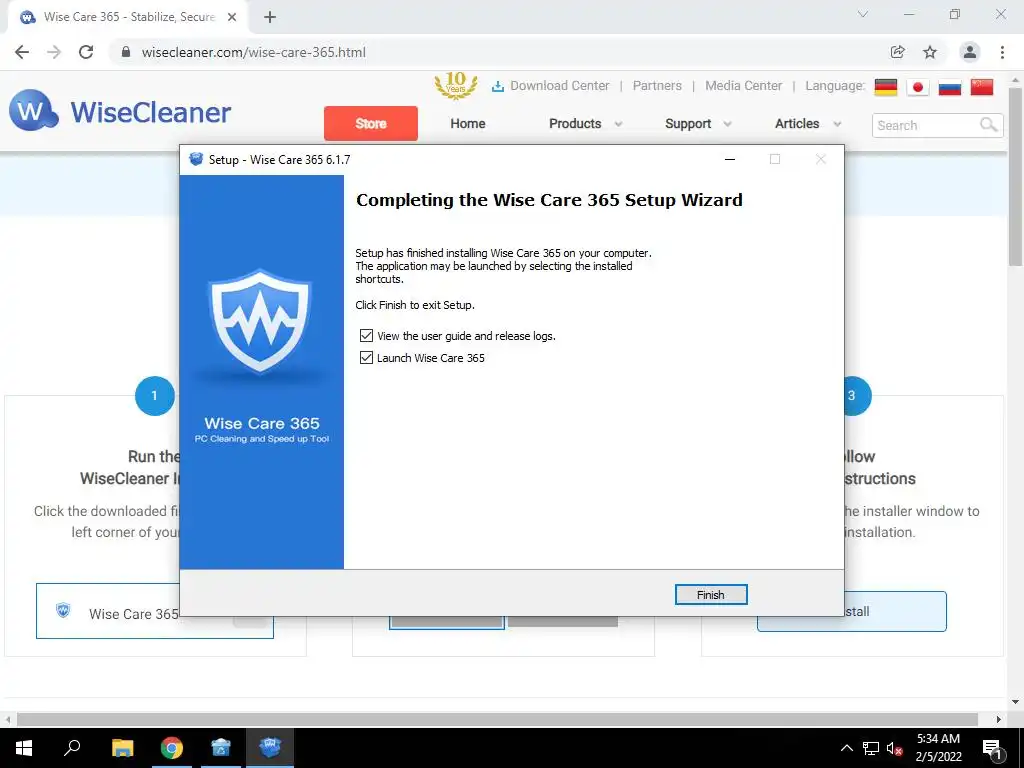Viewport: 1024px width, 768px height.
Task: Open the red Store button
Action: click(370, 123)
